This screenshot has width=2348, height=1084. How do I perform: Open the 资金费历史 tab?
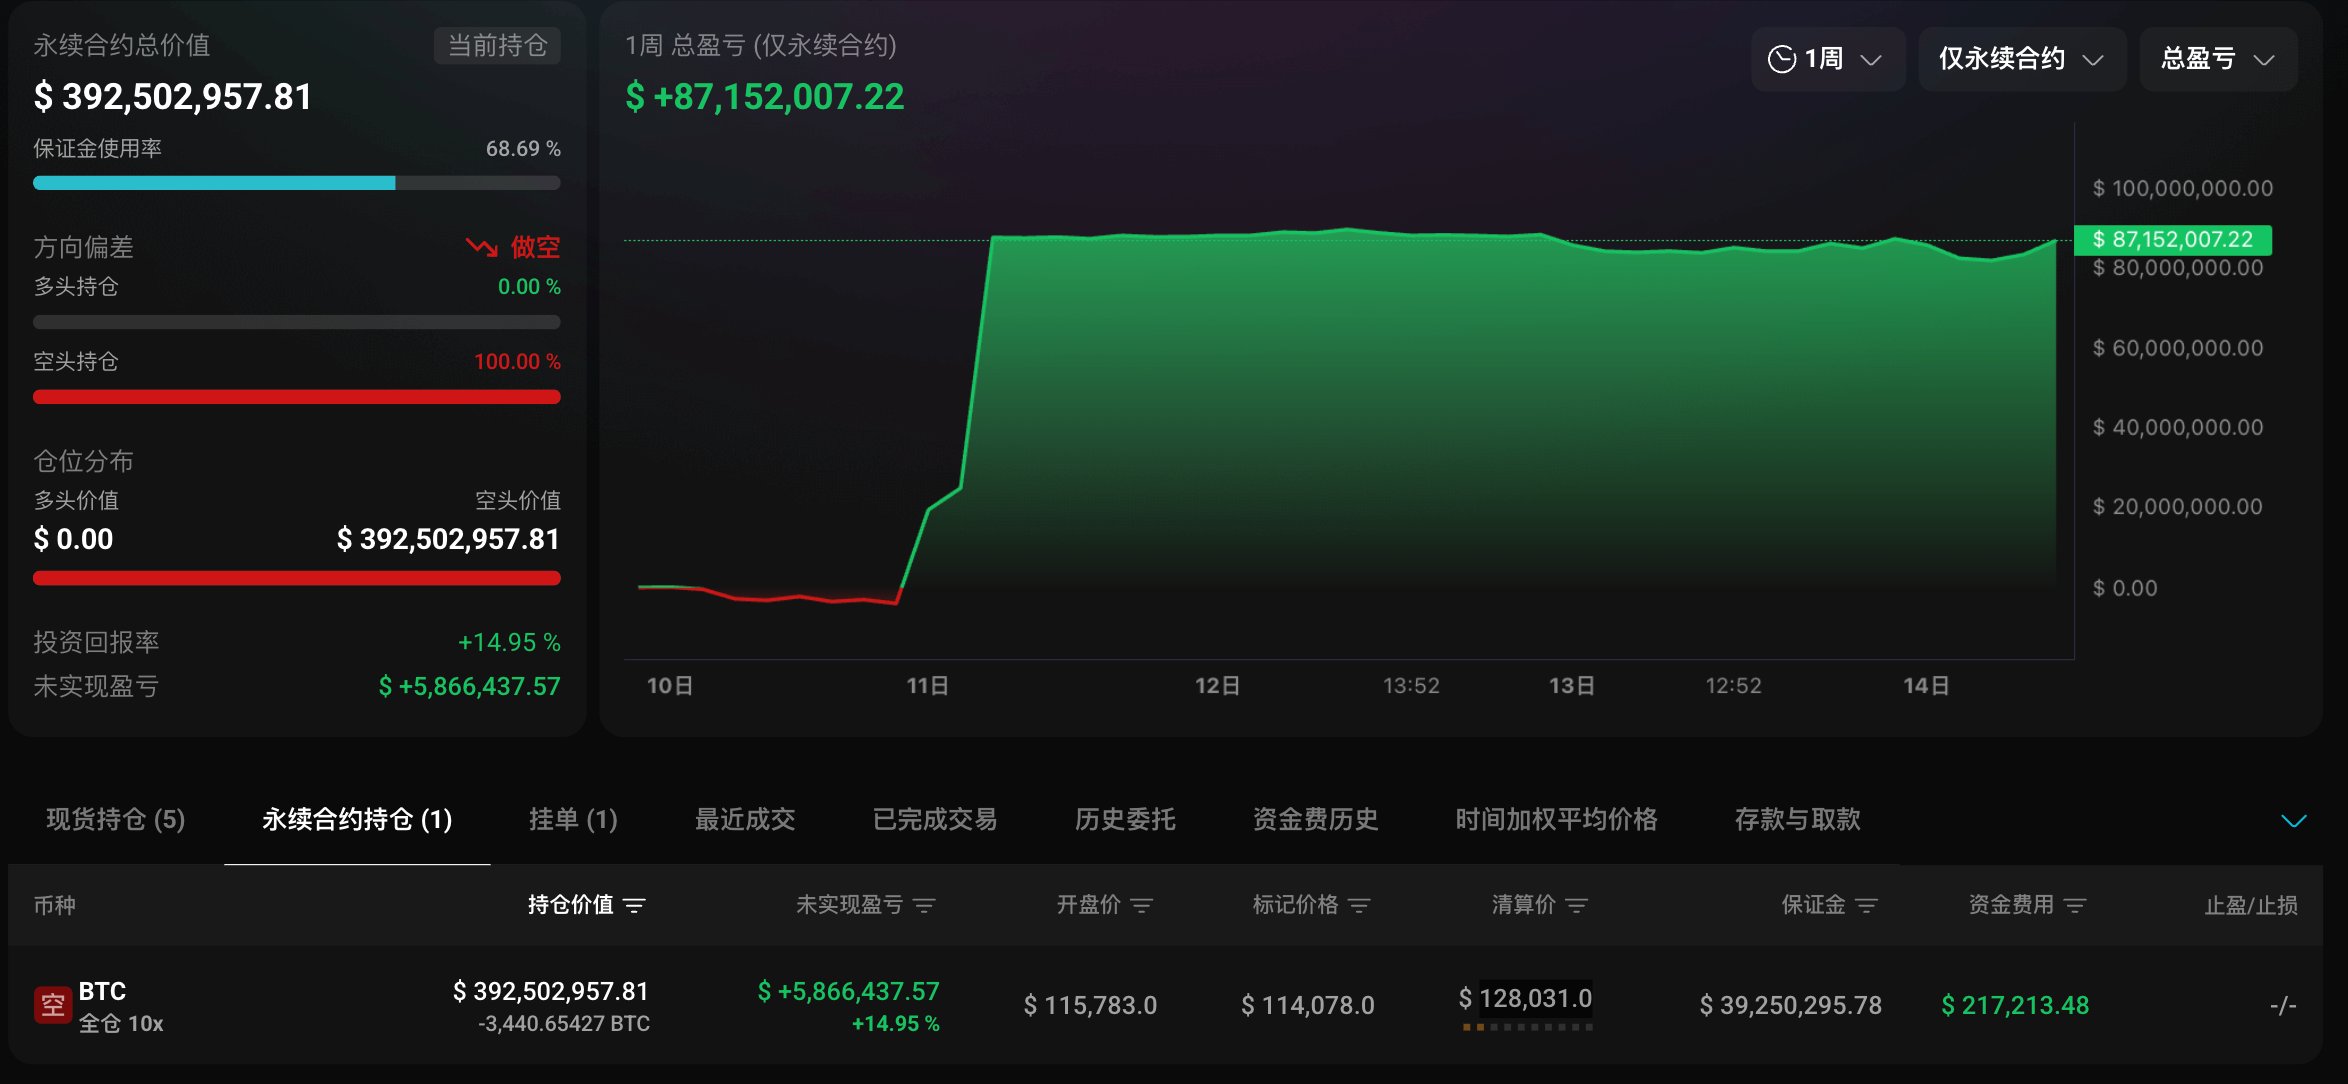1315,820
